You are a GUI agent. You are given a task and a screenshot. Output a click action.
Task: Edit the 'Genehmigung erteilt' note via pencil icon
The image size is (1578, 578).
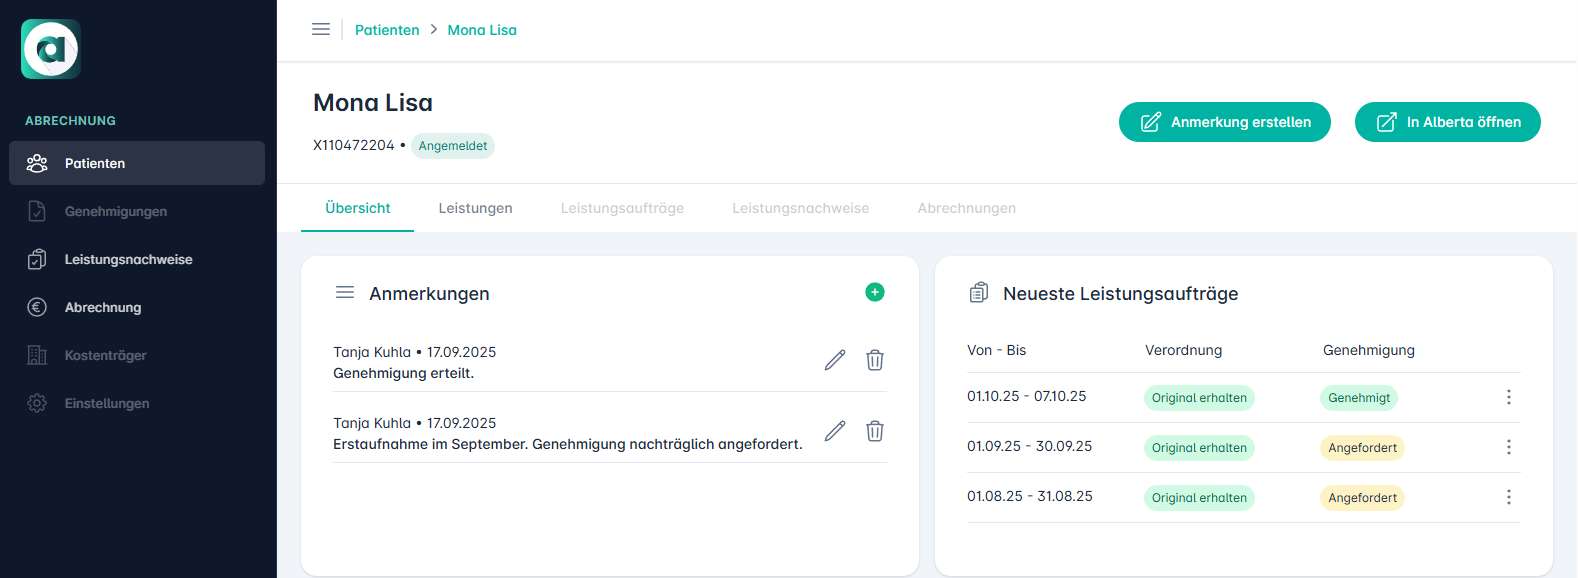tap(835, 360)
